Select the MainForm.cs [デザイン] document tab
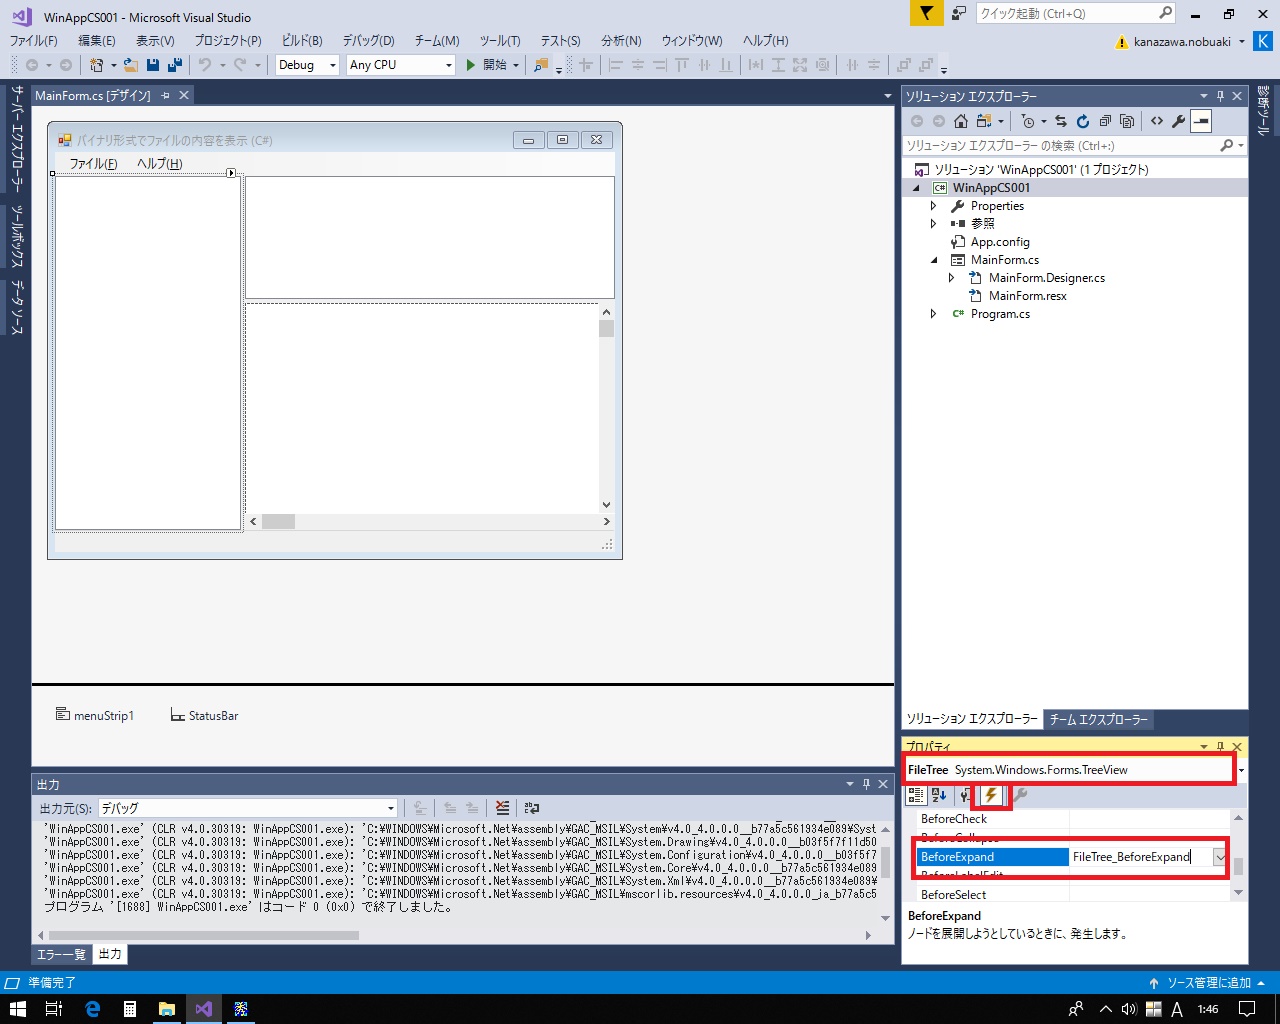The image size is (1280, 1024). (x=92, y=95)
